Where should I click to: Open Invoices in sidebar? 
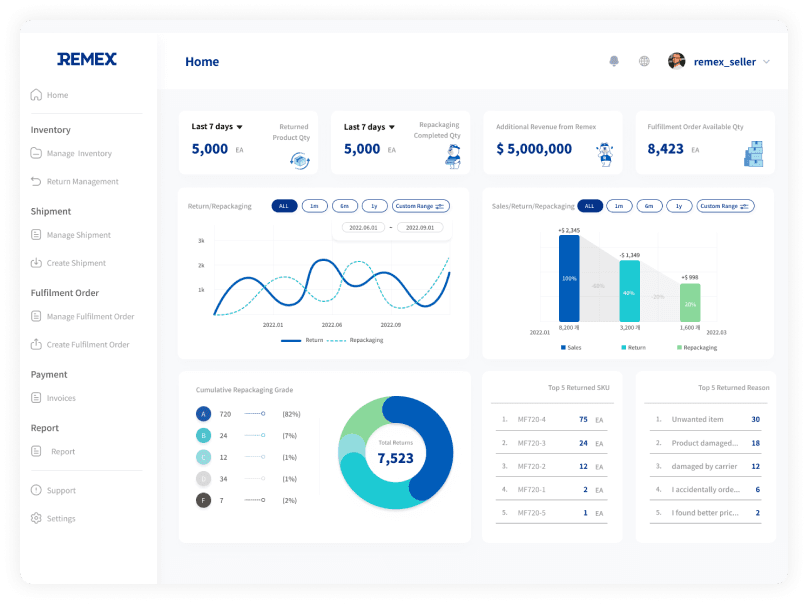coord(61,398)
